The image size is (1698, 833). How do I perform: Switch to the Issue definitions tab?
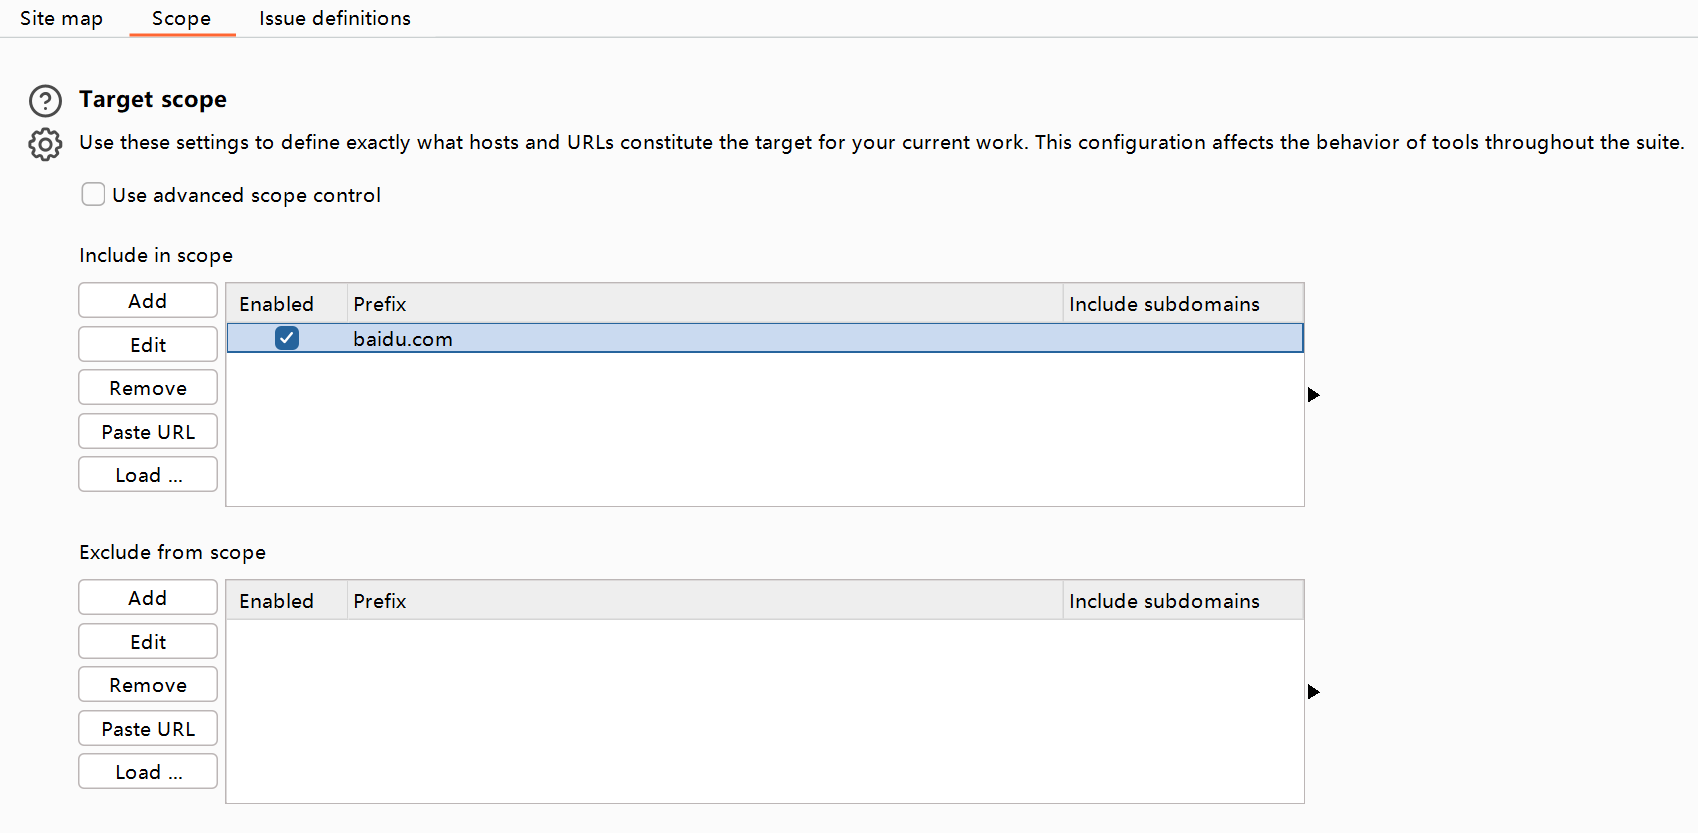[335, 18]
